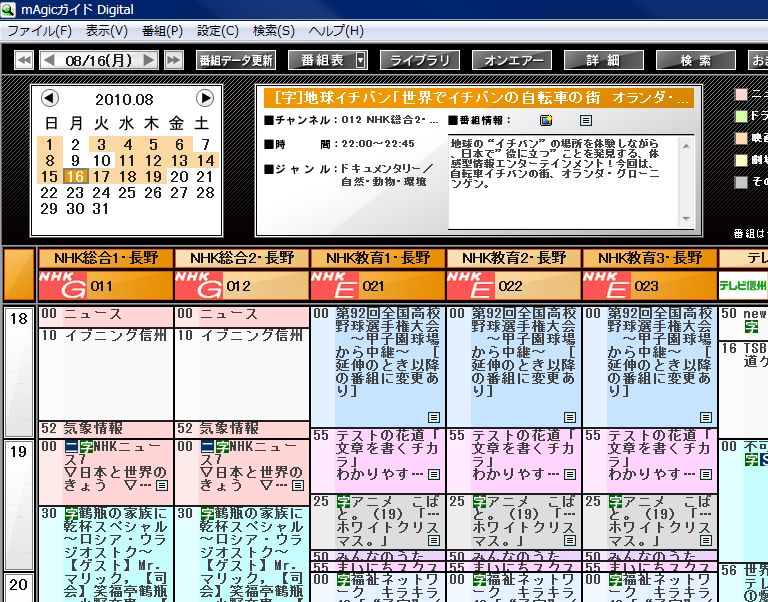Select NHK教育1・長野 channel header
Viewport: 768px width, 602px height.
[x=378, y=258]
